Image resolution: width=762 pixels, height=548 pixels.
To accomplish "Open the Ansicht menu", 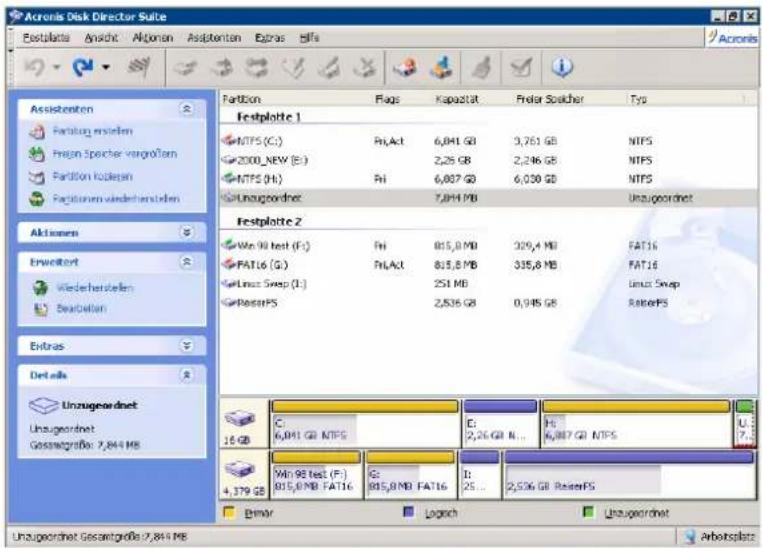I will [x=101, y=37].
